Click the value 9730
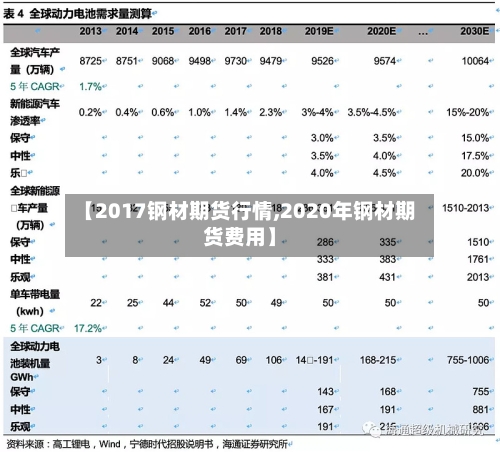This screenshot has width=500, height=452. (235, 61)
